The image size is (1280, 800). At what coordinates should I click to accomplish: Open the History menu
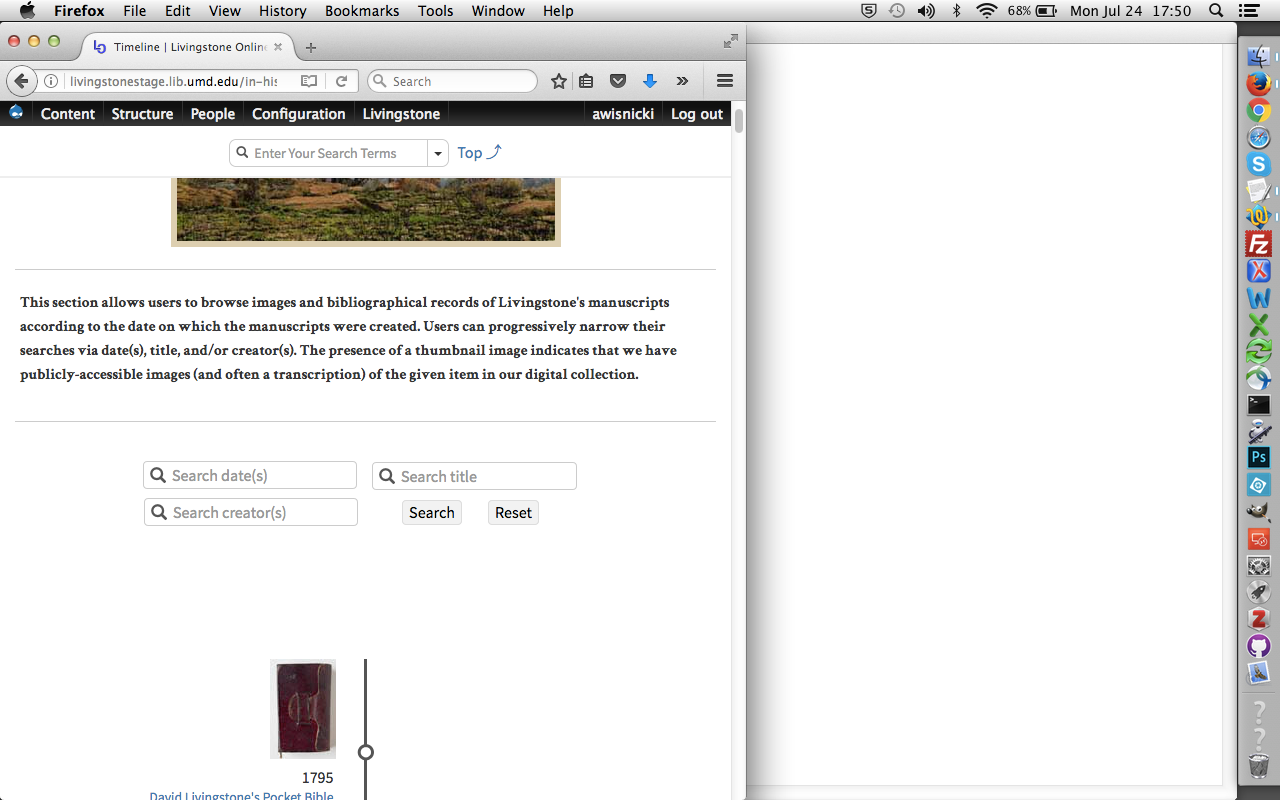tap(283, 11)
